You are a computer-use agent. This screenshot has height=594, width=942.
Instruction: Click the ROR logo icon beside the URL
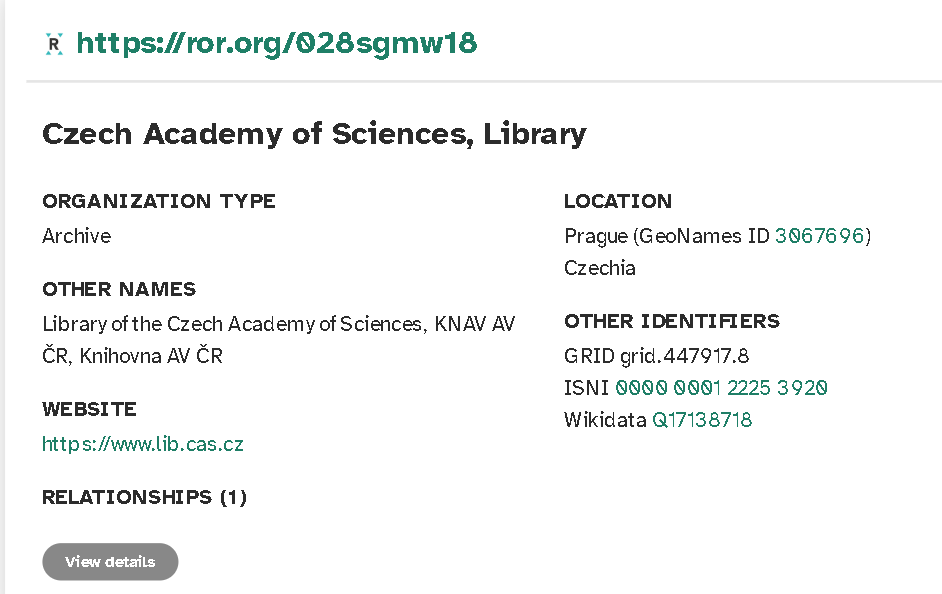(x=54, y=44)
